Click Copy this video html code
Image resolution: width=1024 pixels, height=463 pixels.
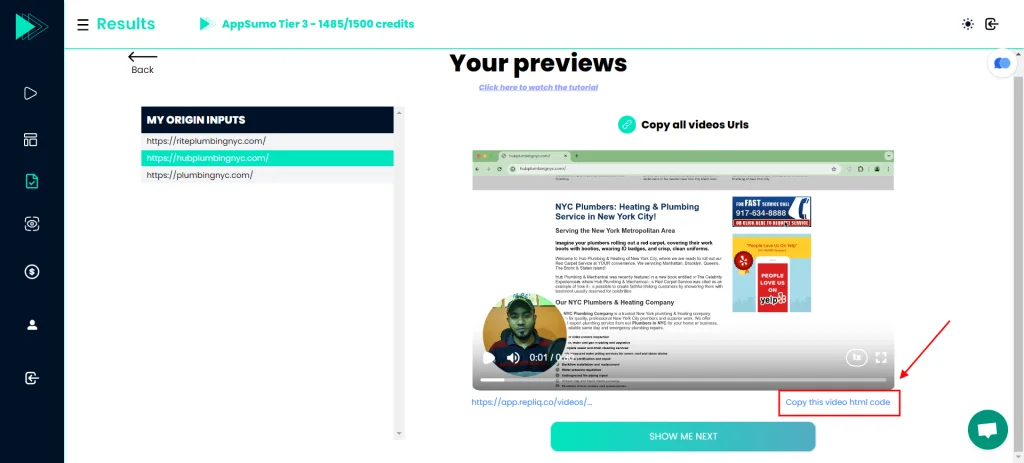tap(837, 402)
